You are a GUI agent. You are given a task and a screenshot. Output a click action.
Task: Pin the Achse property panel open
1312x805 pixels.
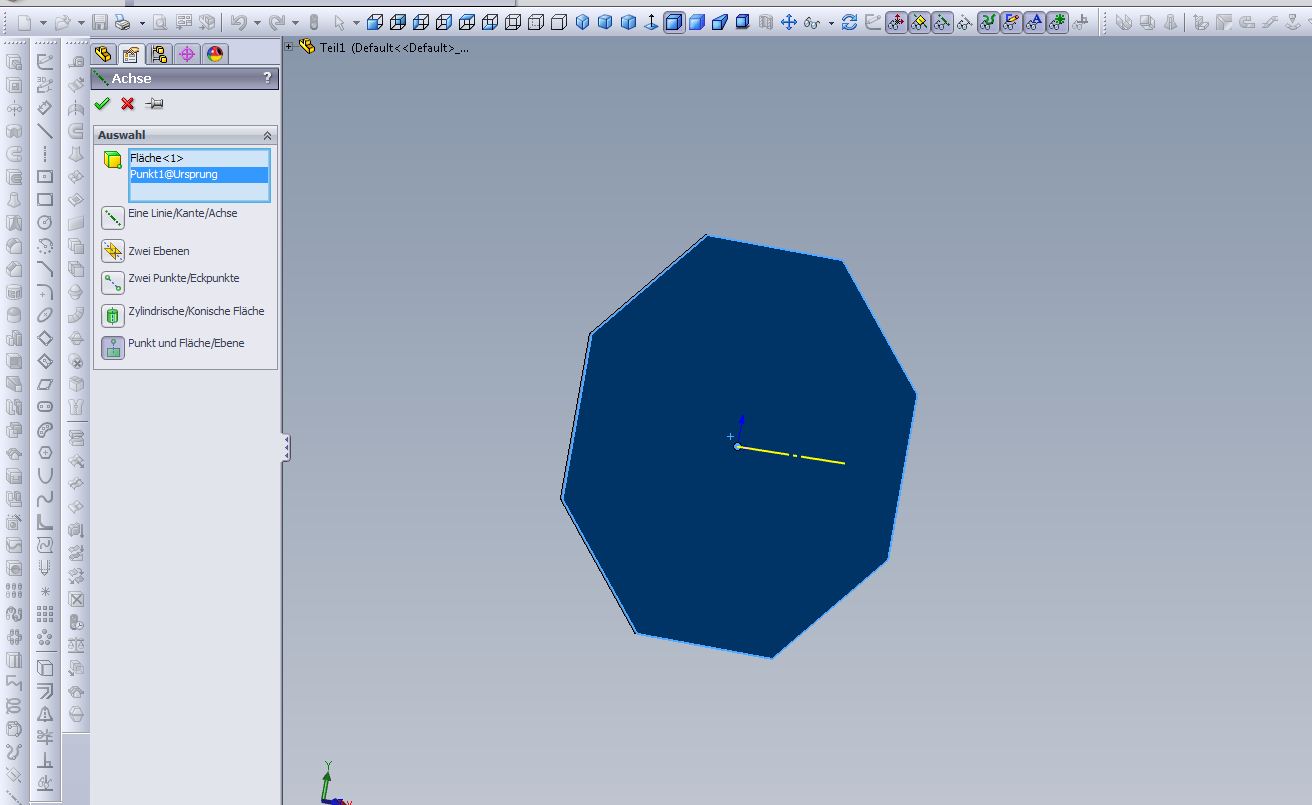point(154,104)
